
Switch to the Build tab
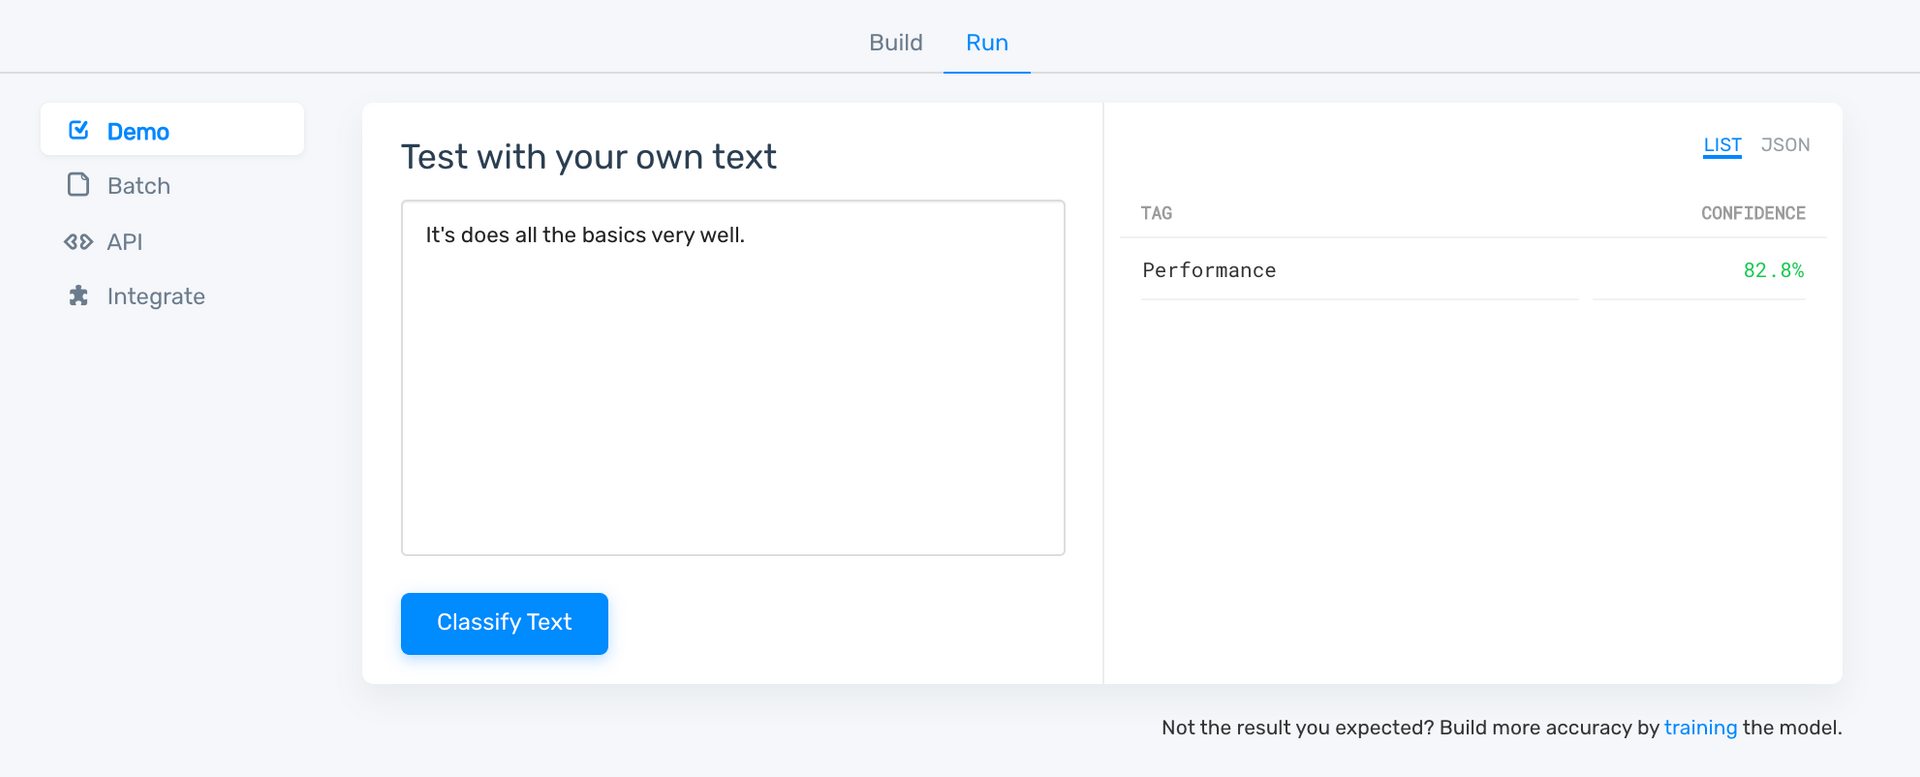895,43
